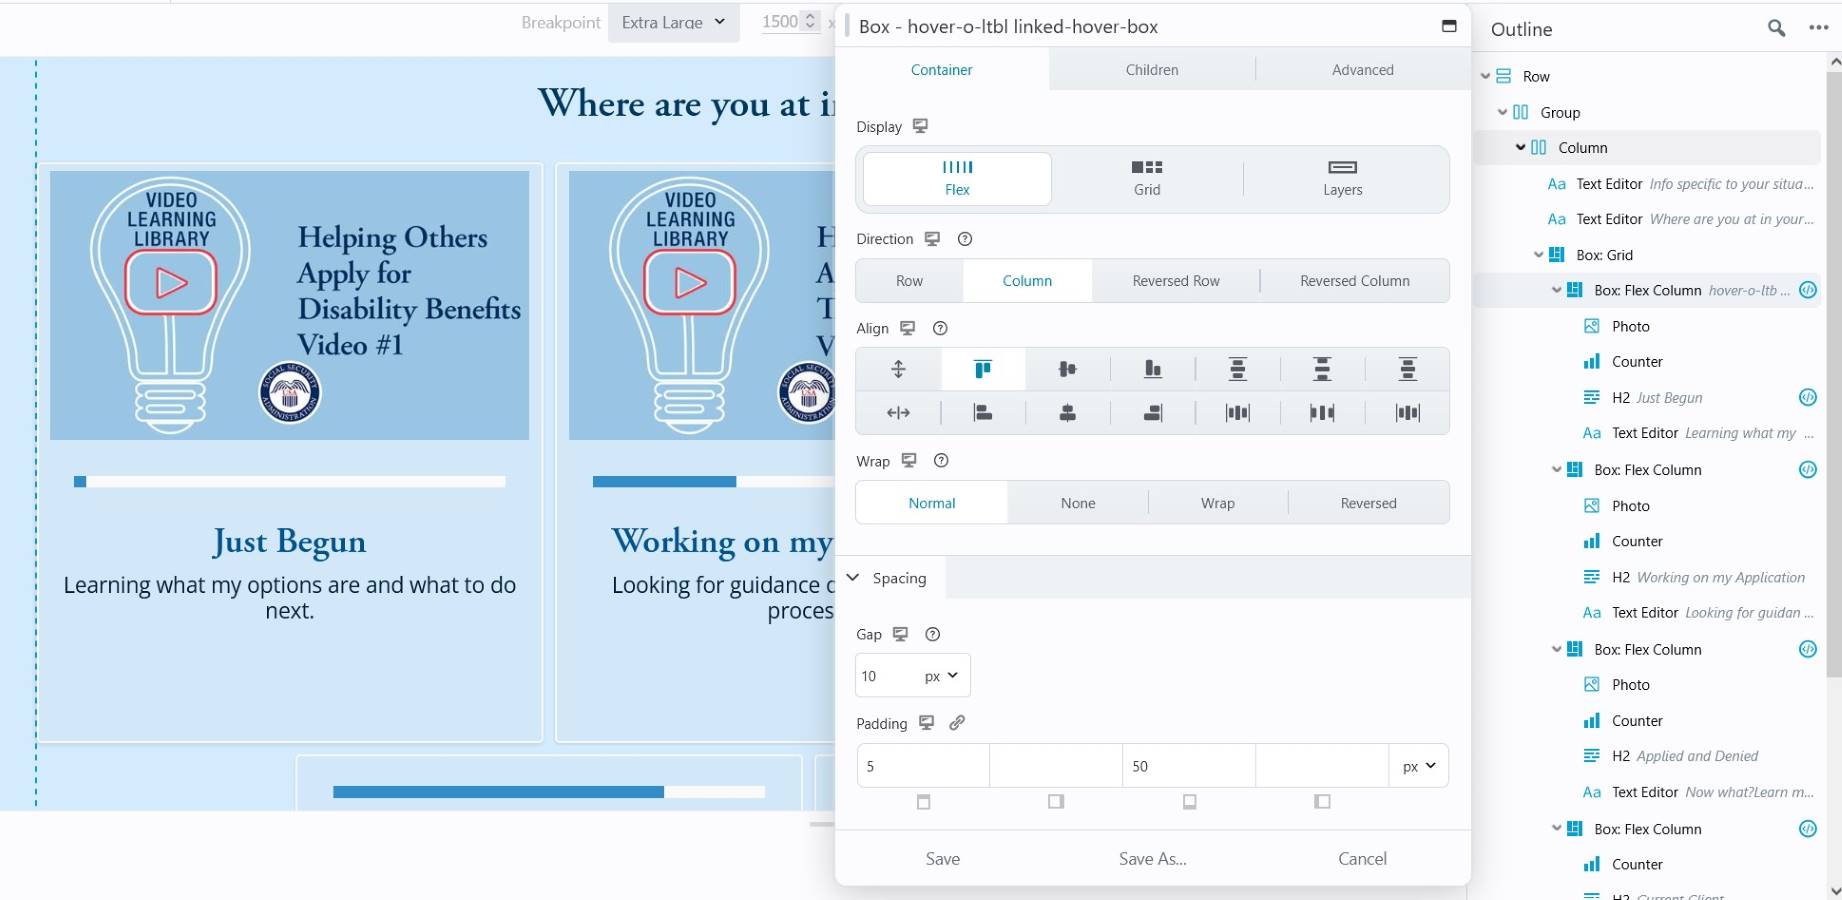Click the padding link values icon
The image size is (1842, 900).
pos(957,723)
